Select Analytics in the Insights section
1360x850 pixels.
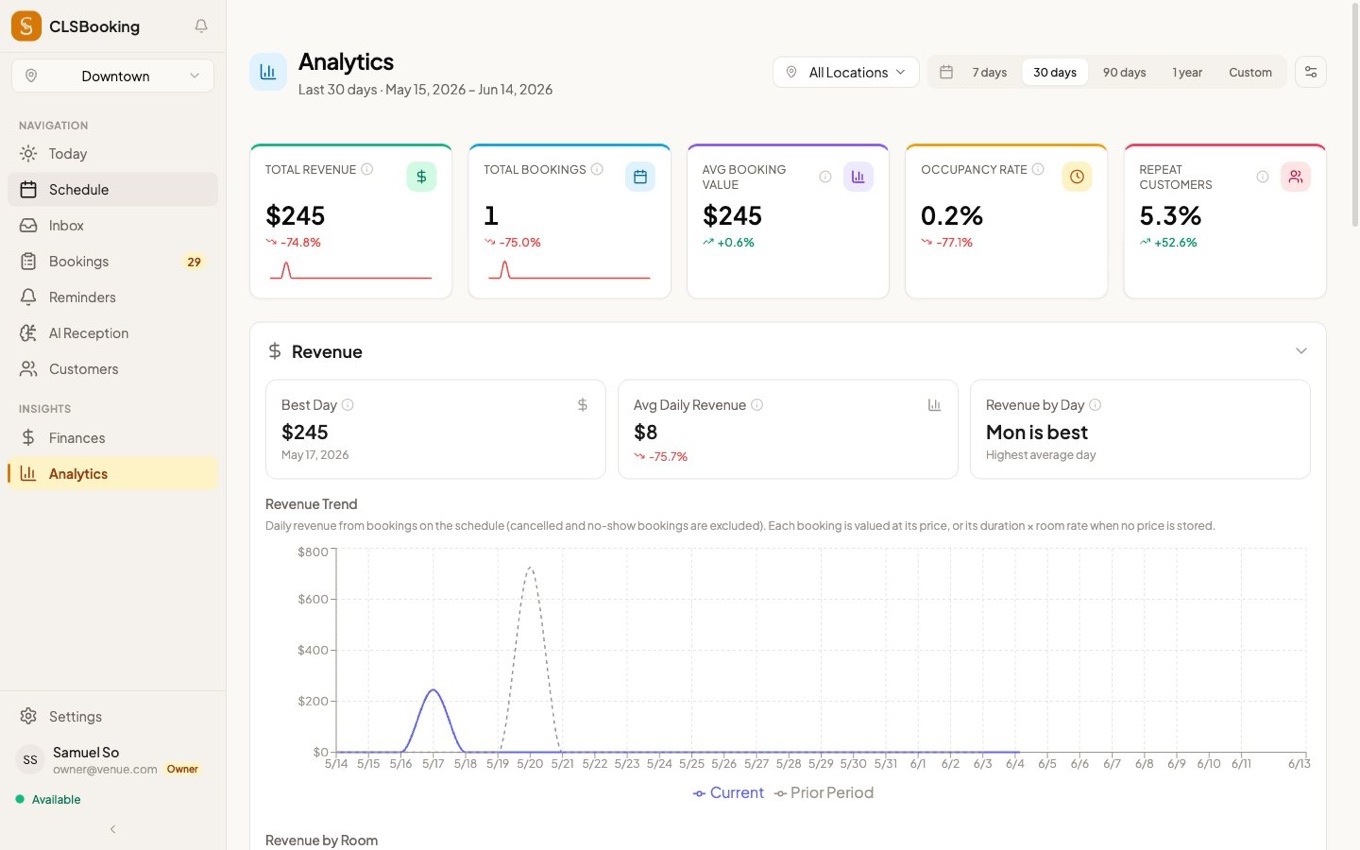113,474
